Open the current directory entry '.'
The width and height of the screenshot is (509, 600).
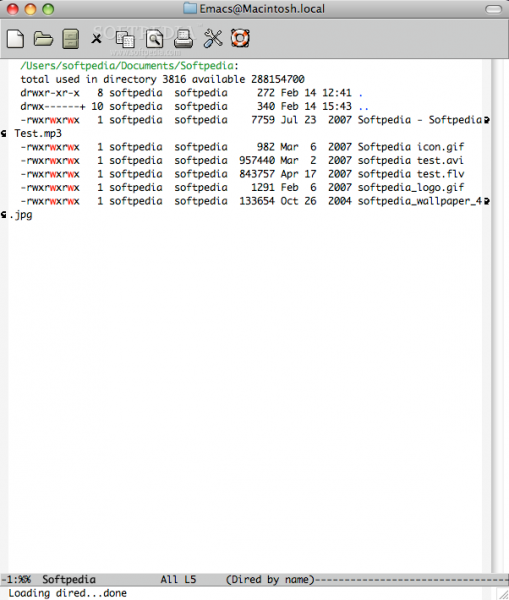361,93
